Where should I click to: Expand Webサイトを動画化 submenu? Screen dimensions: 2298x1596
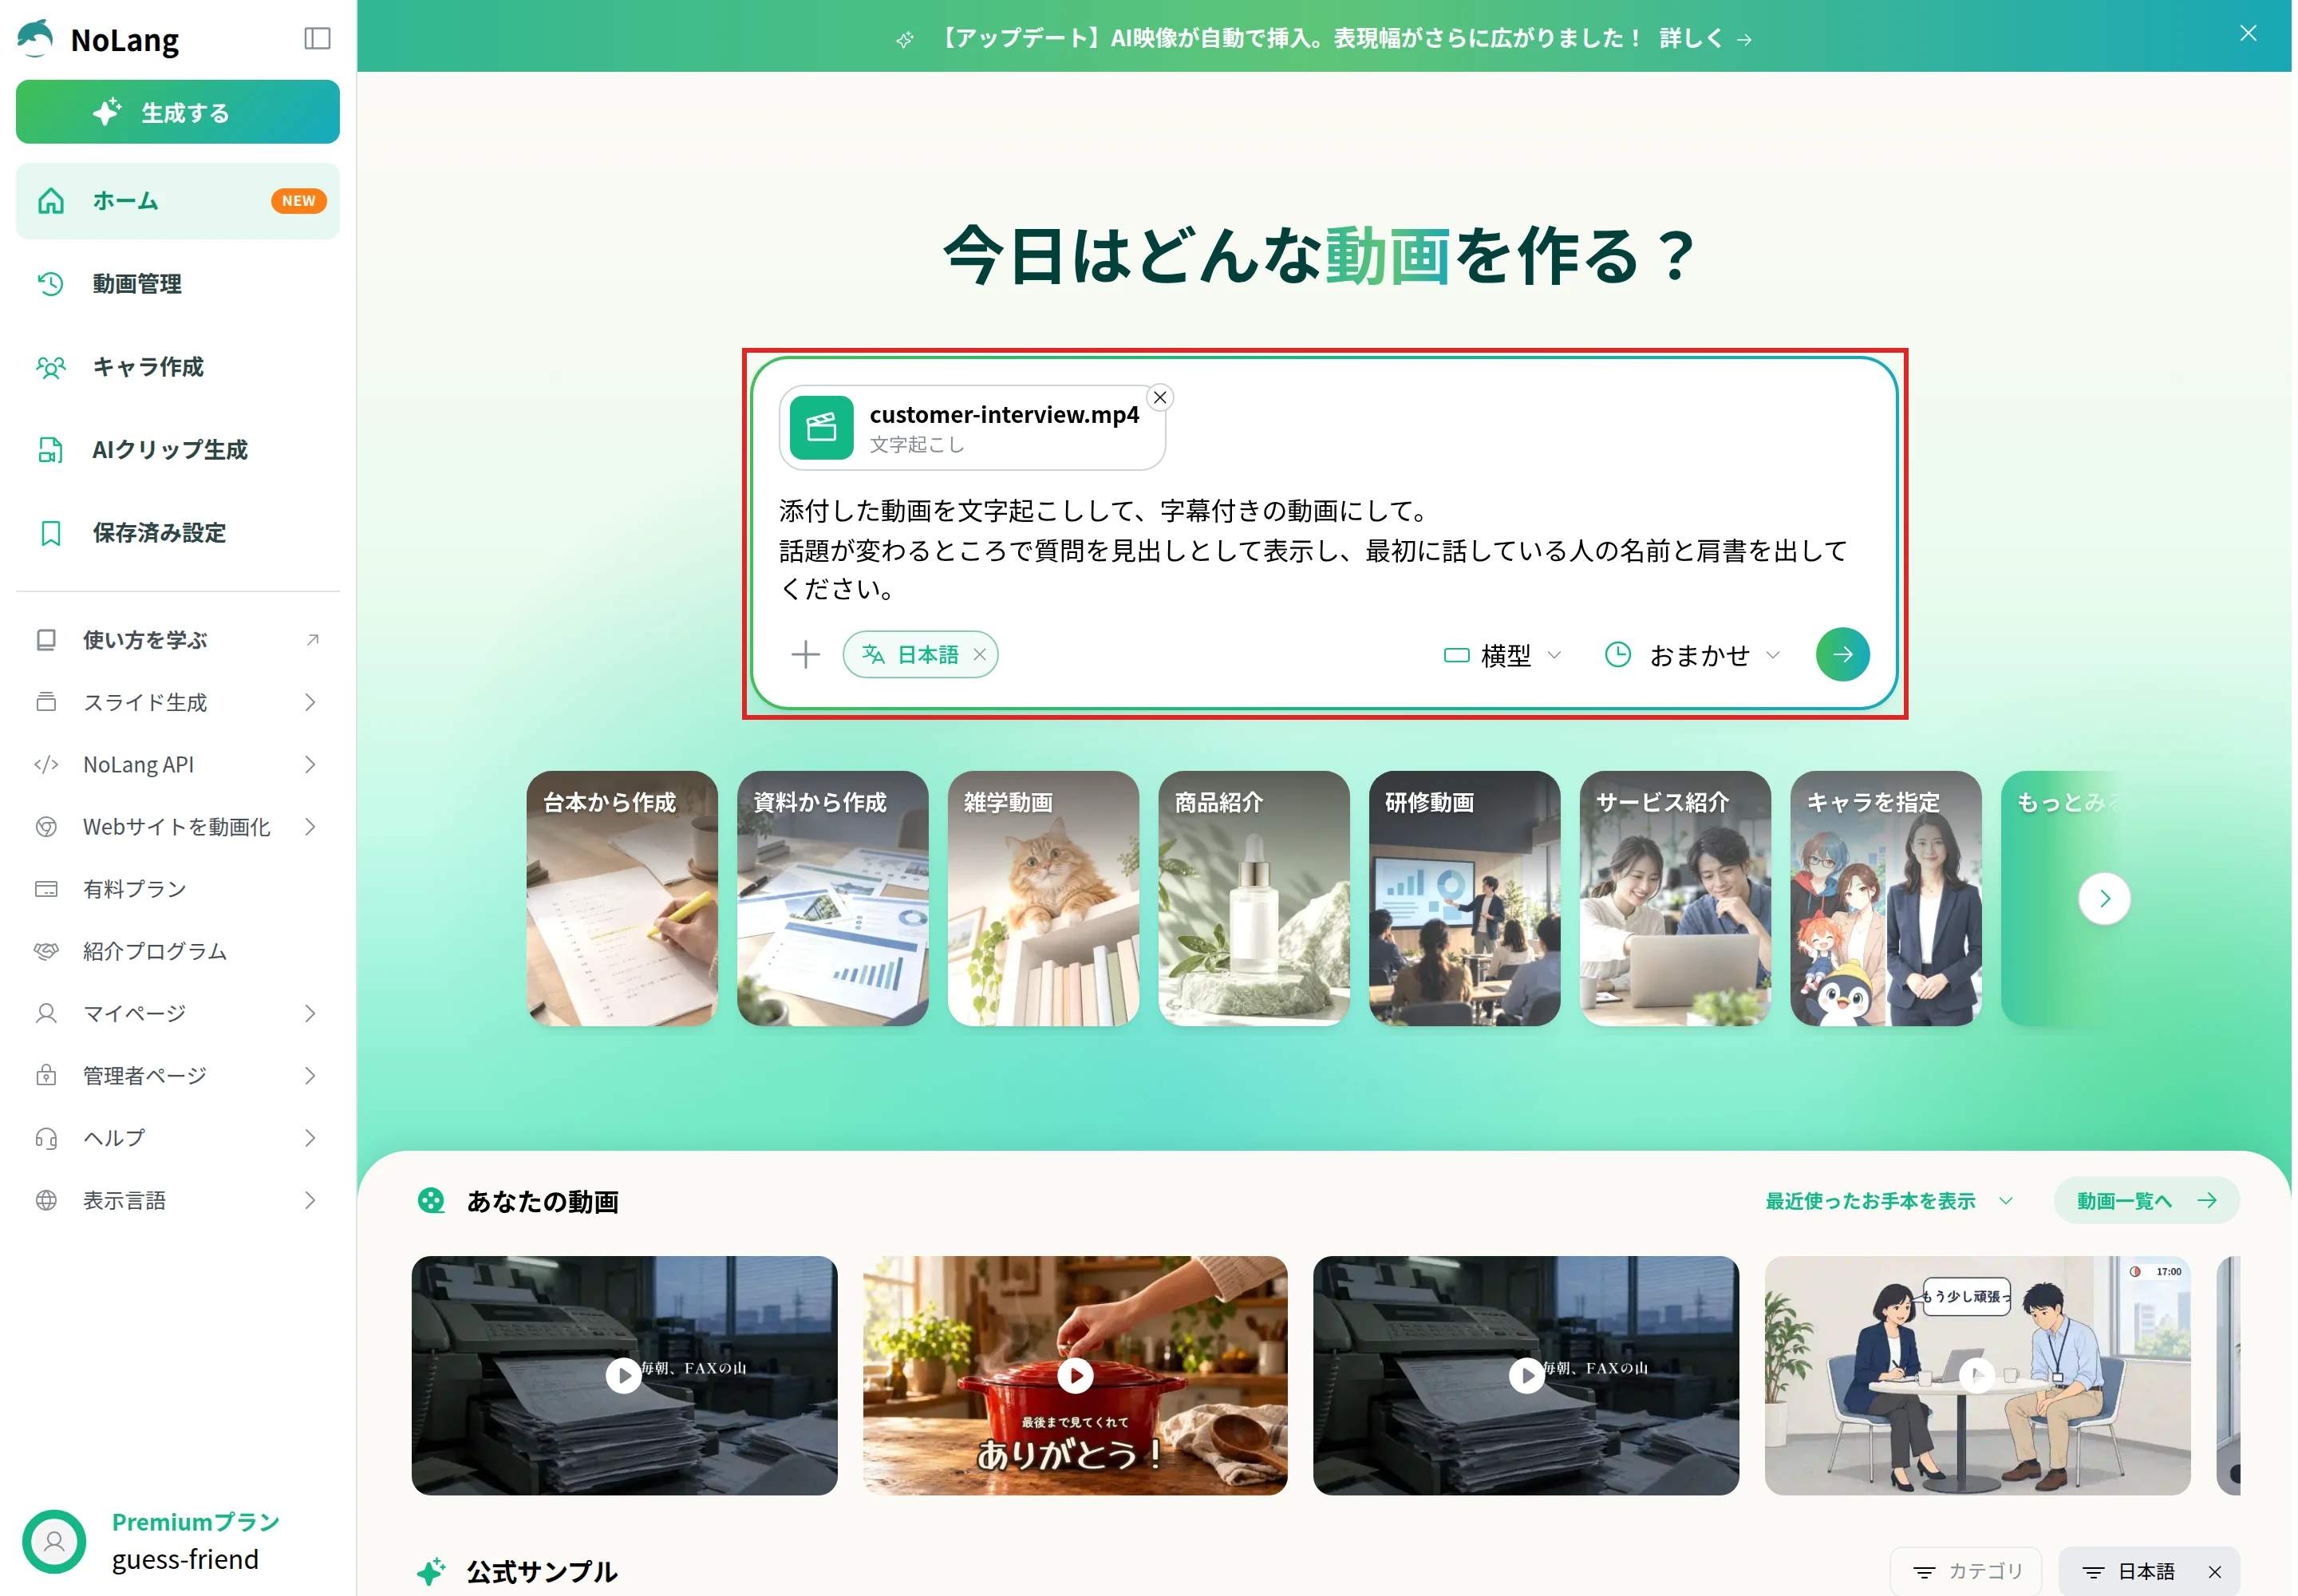click(178, 827)
